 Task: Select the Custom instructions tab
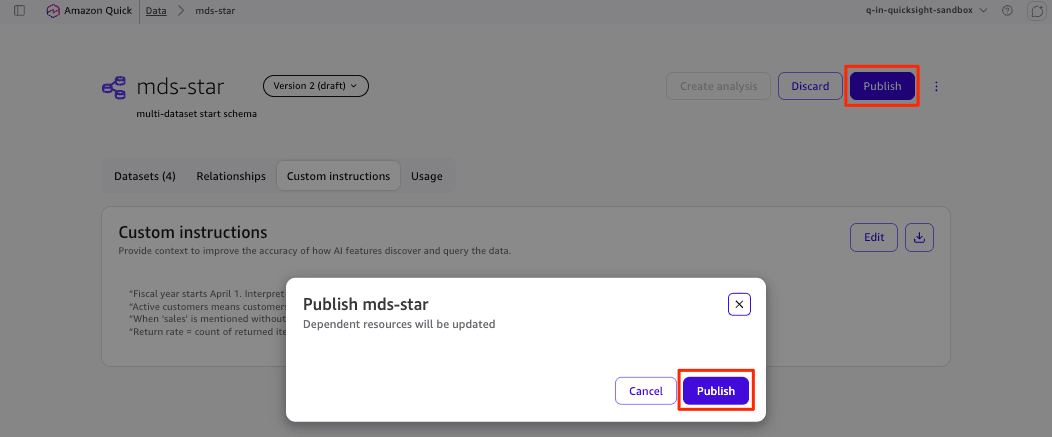click(x=338, y=176)
